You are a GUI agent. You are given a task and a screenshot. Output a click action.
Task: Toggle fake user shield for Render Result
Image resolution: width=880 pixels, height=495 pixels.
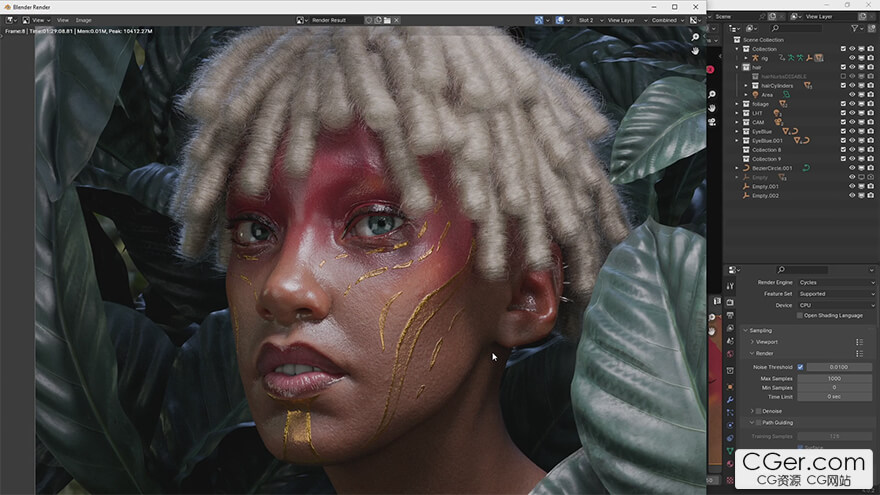pyautogui.click(x=369, y=20)
